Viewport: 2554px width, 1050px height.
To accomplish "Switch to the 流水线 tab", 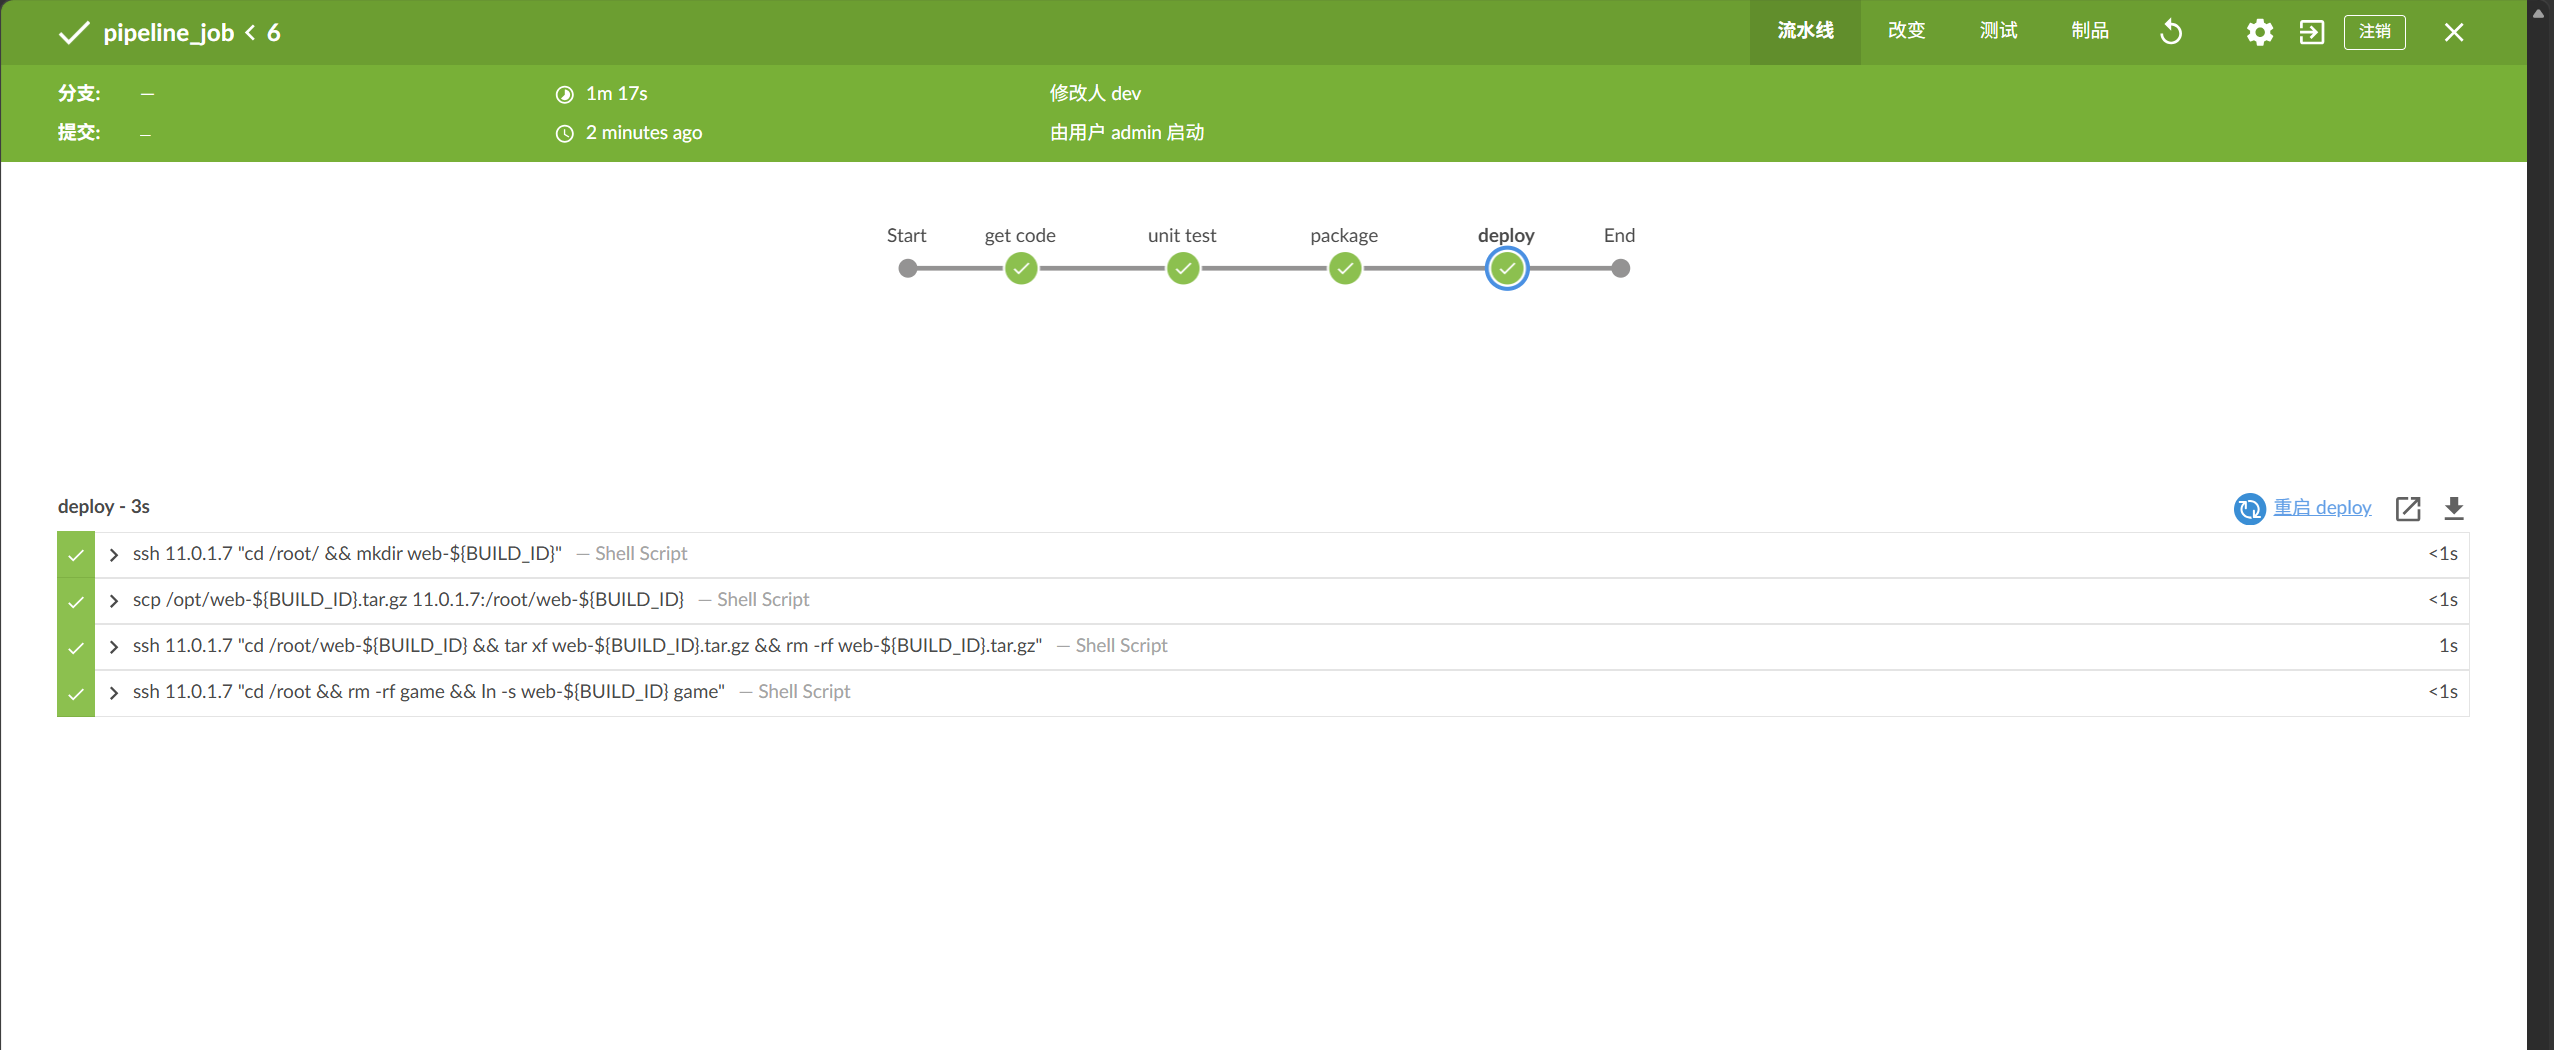I will click(1805, 32).
